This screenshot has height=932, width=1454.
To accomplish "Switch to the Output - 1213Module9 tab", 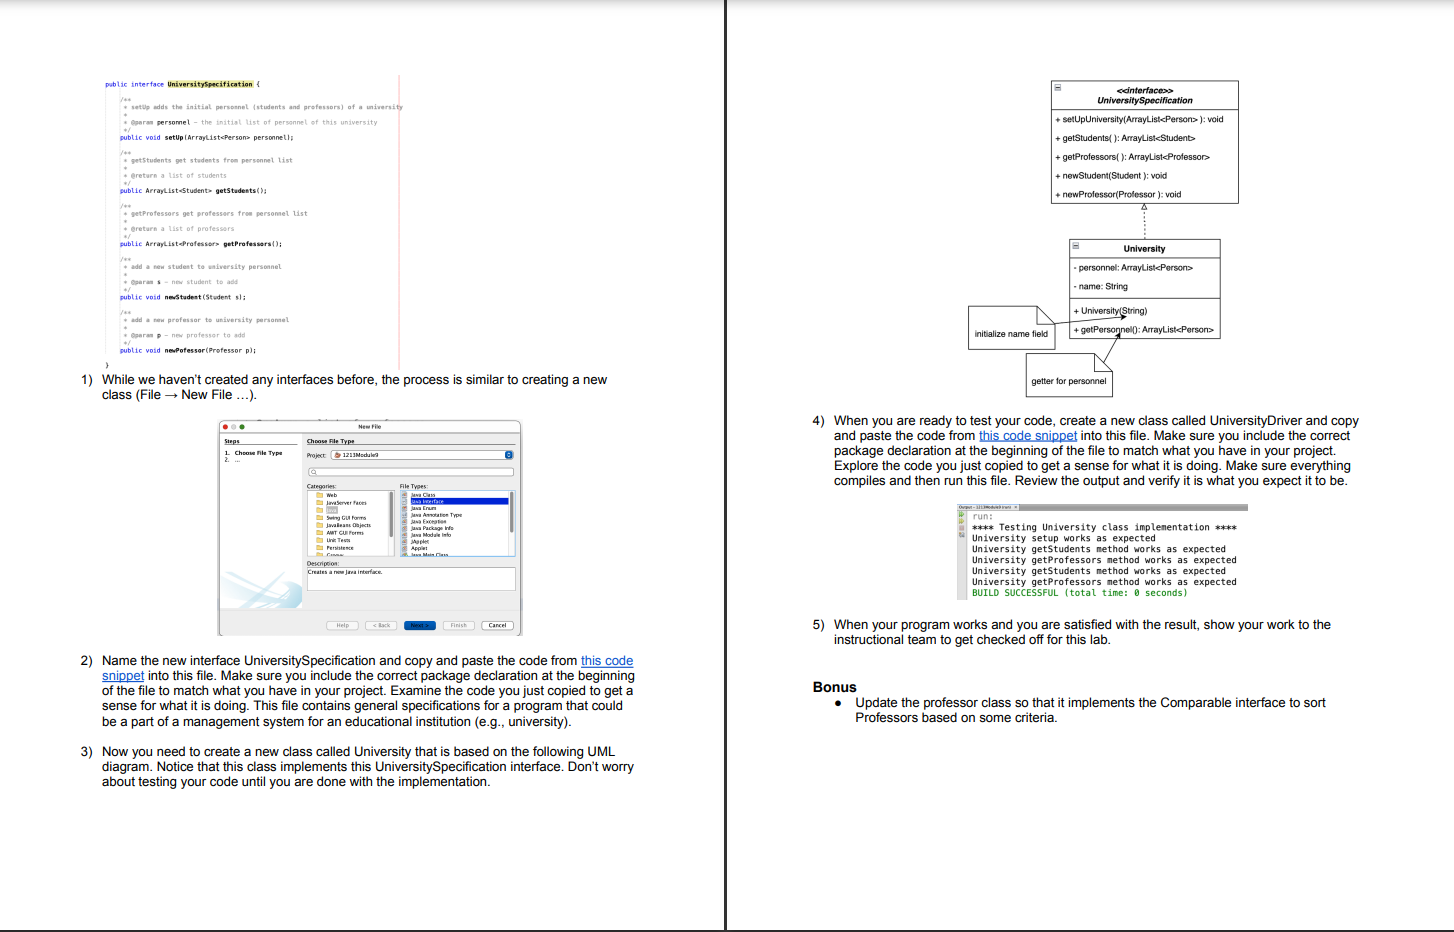I will 985,507.
